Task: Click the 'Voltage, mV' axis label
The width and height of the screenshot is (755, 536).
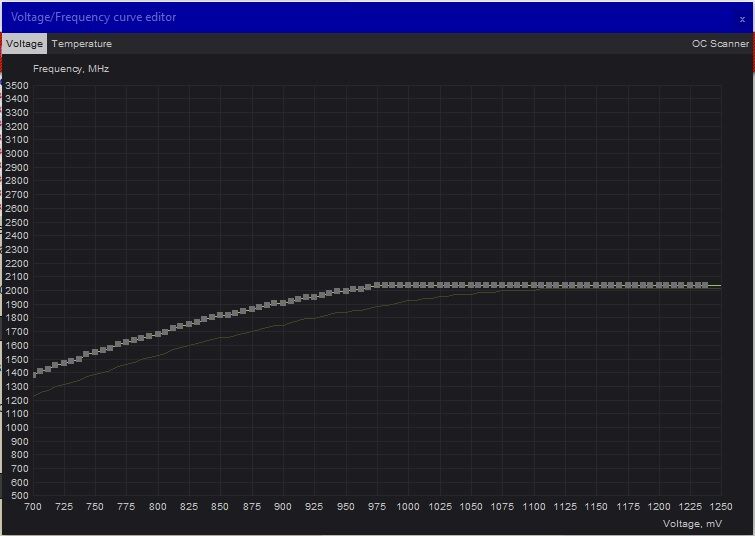Action: point(692,523)
